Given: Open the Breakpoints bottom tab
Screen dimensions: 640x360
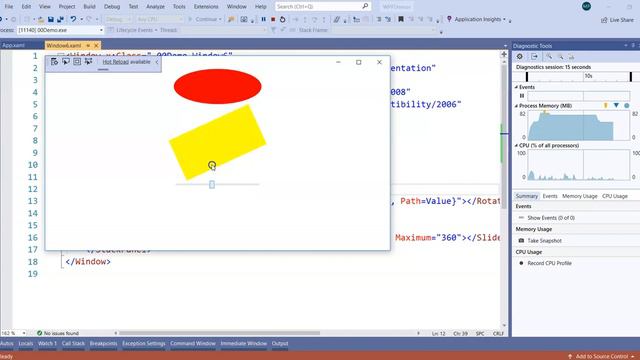Looking at the screenshot, I should [103, 344].
